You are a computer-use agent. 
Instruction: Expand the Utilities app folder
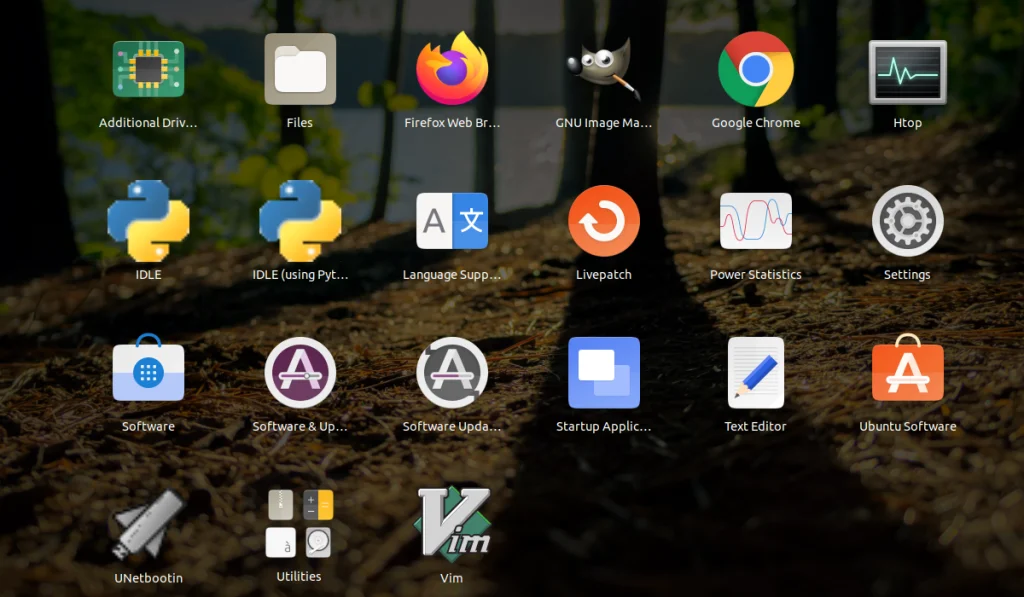tap(300, 522)
